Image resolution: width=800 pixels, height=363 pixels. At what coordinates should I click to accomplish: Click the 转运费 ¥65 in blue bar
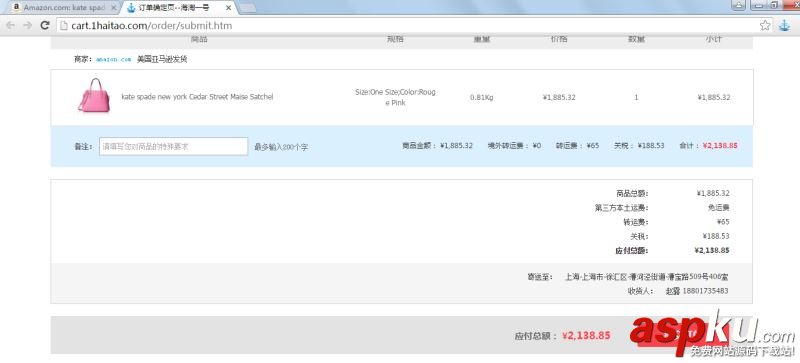tap(577, 146)
